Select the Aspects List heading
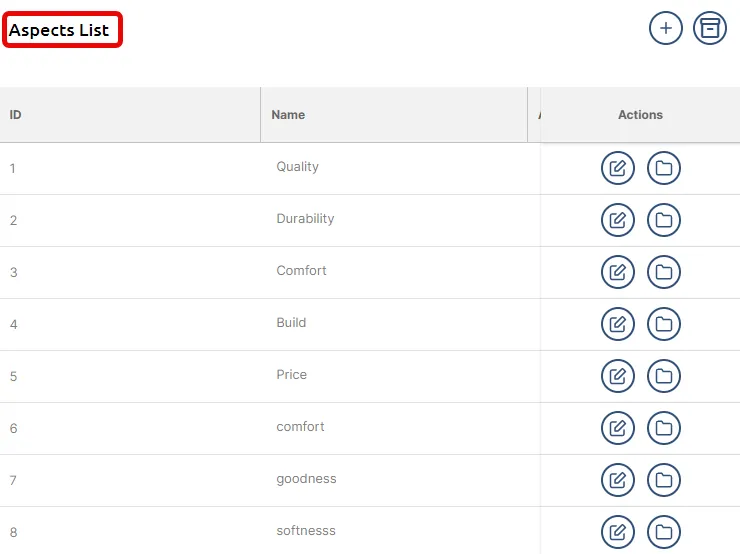 coord(59,30)
